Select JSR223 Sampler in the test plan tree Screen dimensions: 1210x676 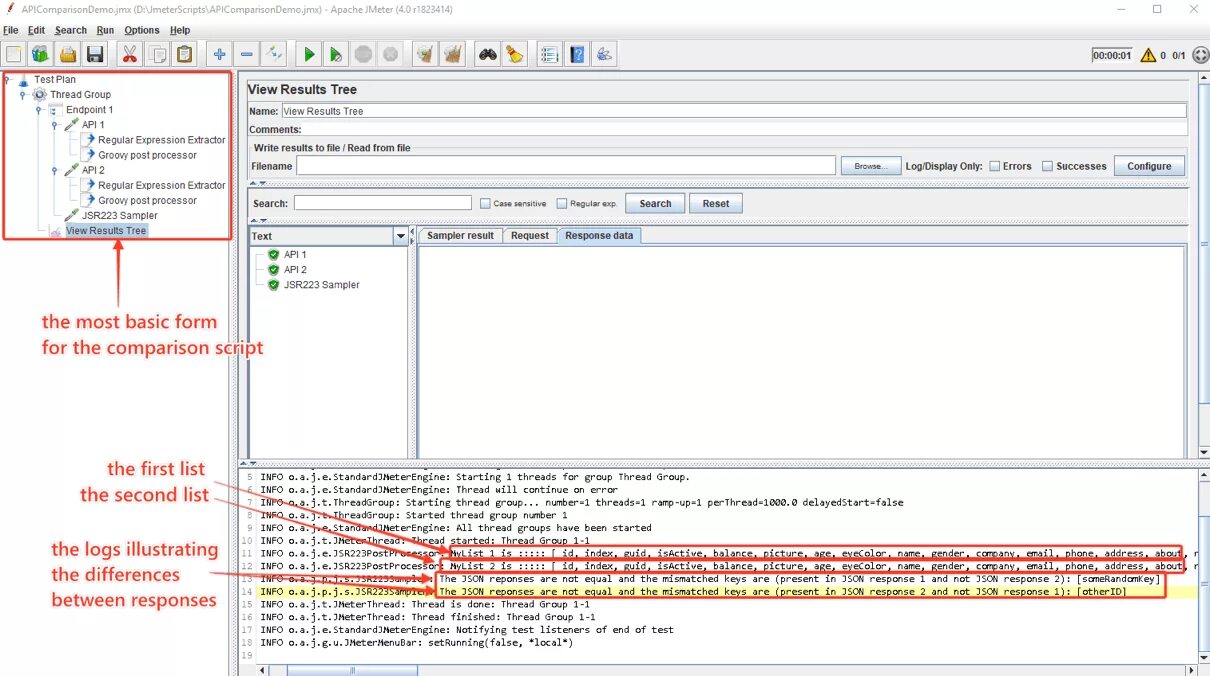pos(120,215)
